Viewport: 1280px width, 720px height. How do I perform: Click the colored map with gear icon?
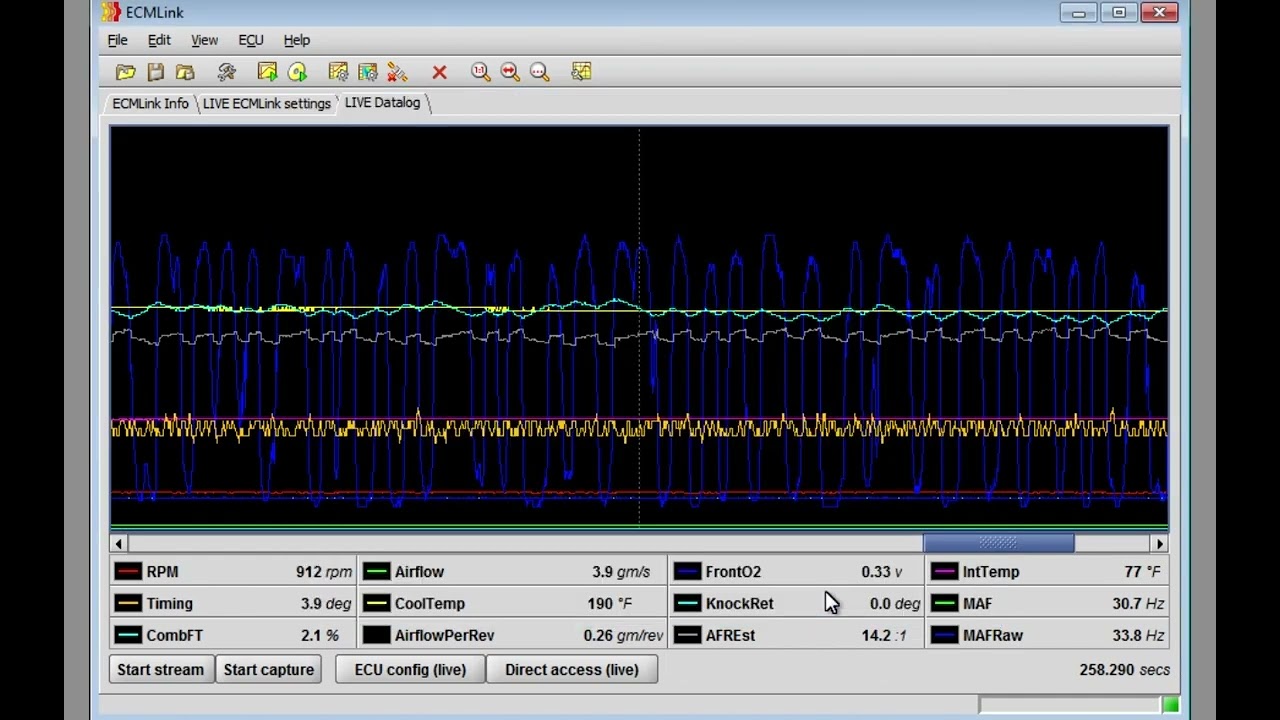368,72
